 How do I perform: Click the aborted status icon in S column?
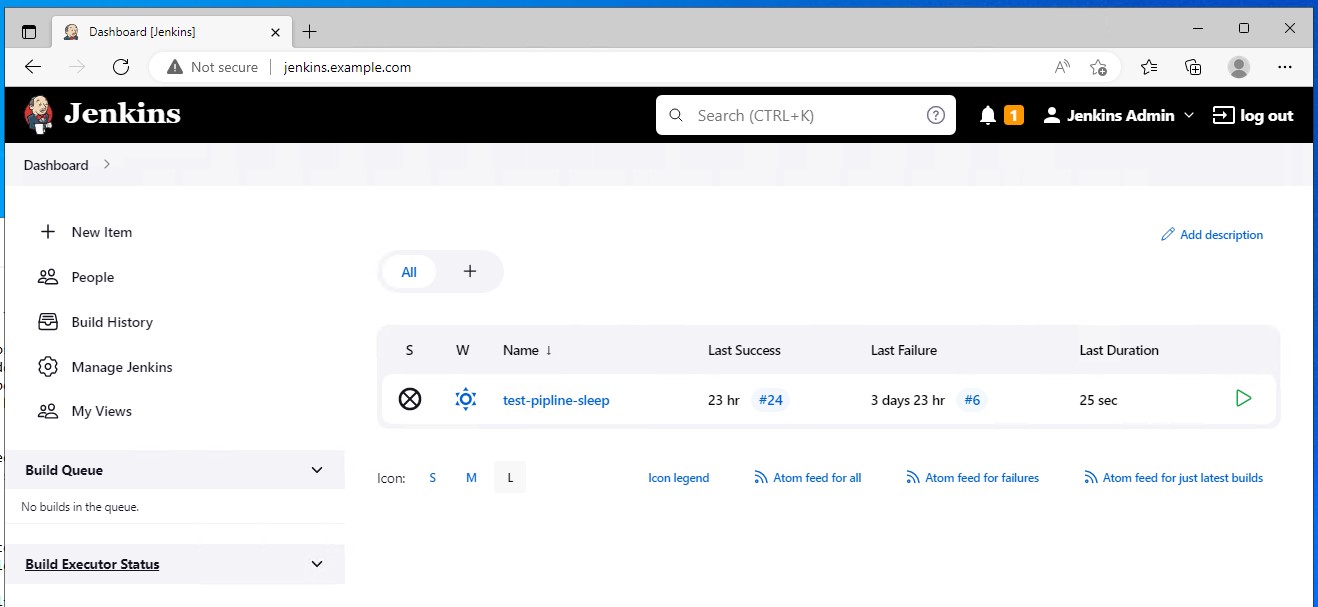coord(410,400)
